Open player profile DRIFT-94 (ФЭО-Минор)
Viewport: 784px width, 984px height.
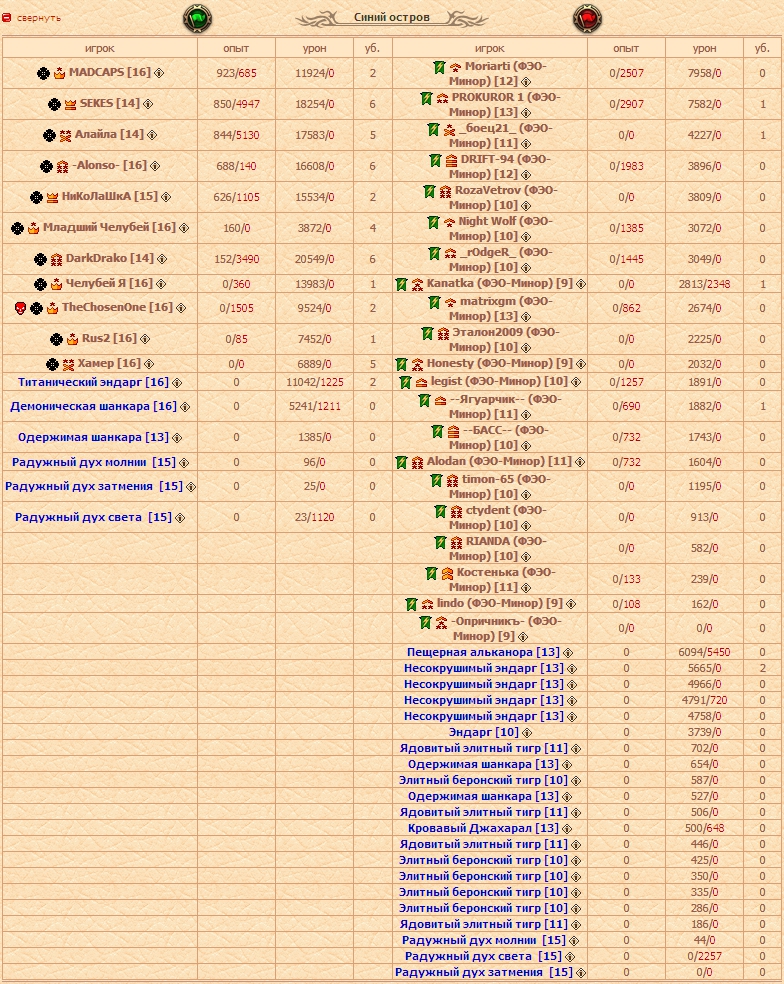coord(501,166)
